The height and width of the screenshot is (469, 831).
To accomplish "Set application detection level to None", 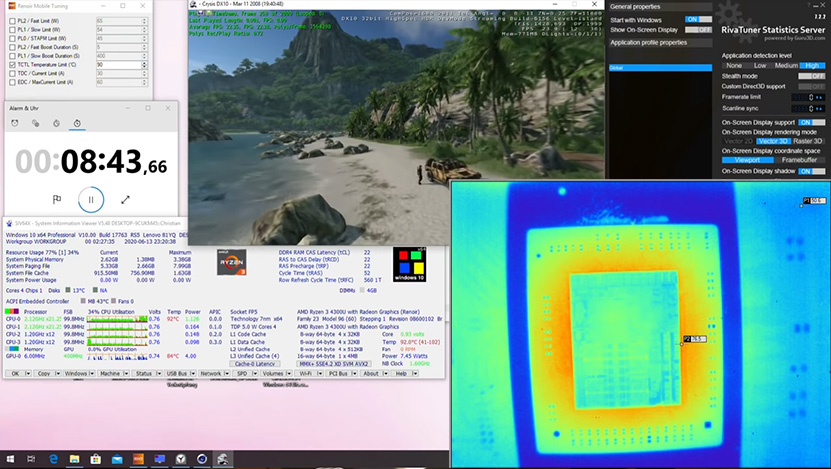I will tap(734, 66).
